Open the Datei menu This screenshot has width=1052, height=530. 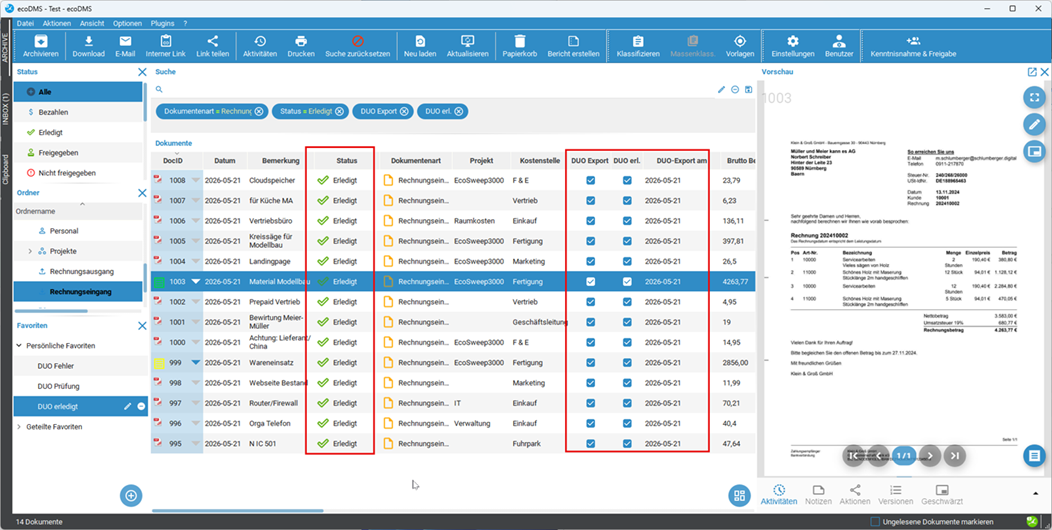point(25,23)
